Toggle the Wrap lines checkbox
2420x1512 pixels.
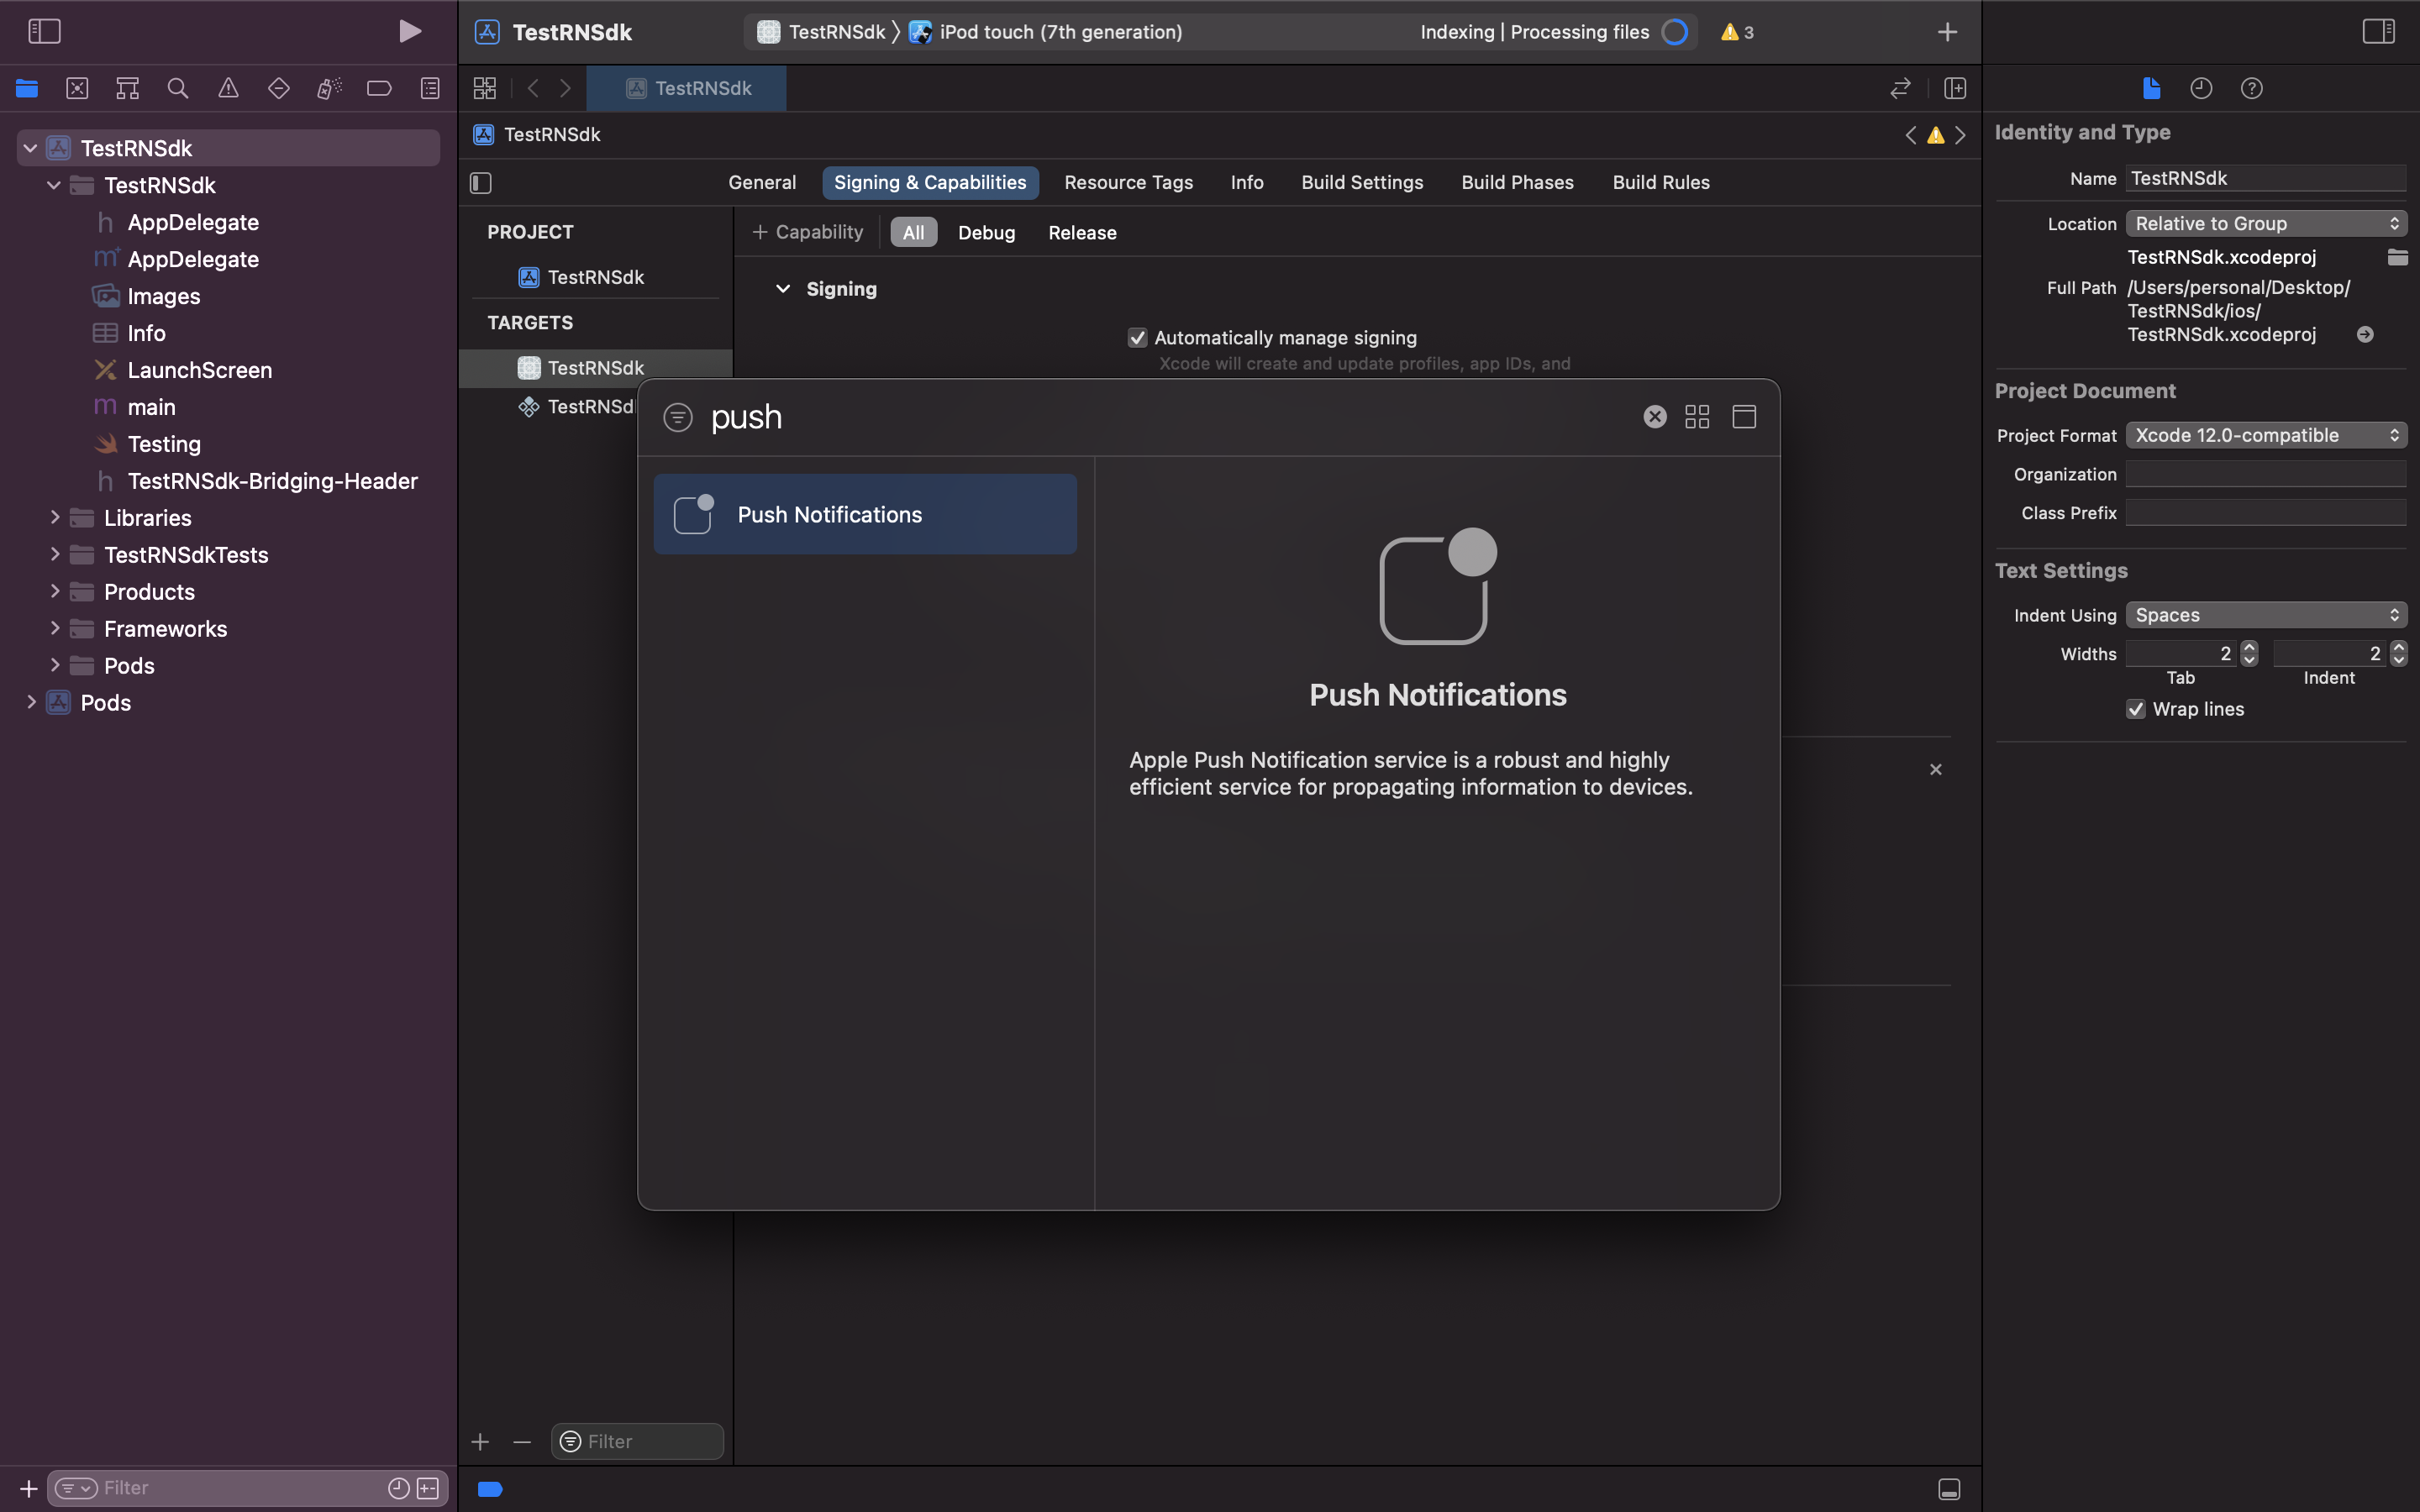(x=2136, y=709)
